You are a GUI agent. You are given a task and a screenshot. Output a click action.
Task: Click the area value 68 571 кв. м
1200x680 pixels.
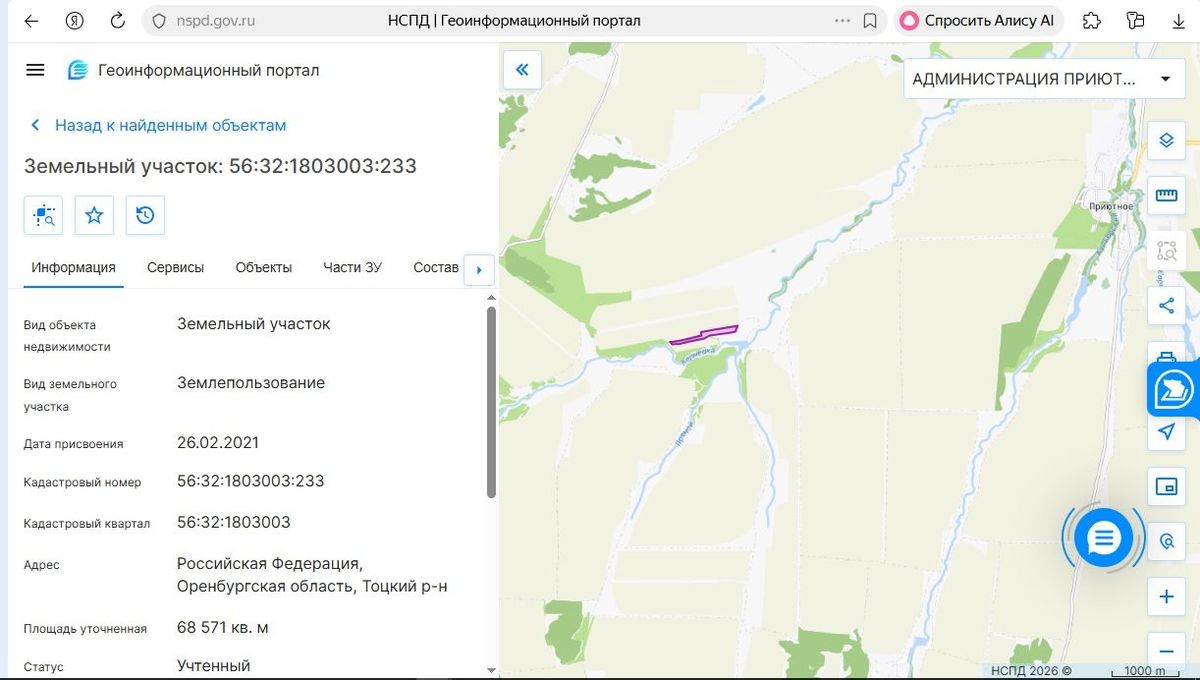[x=223, y=628]
